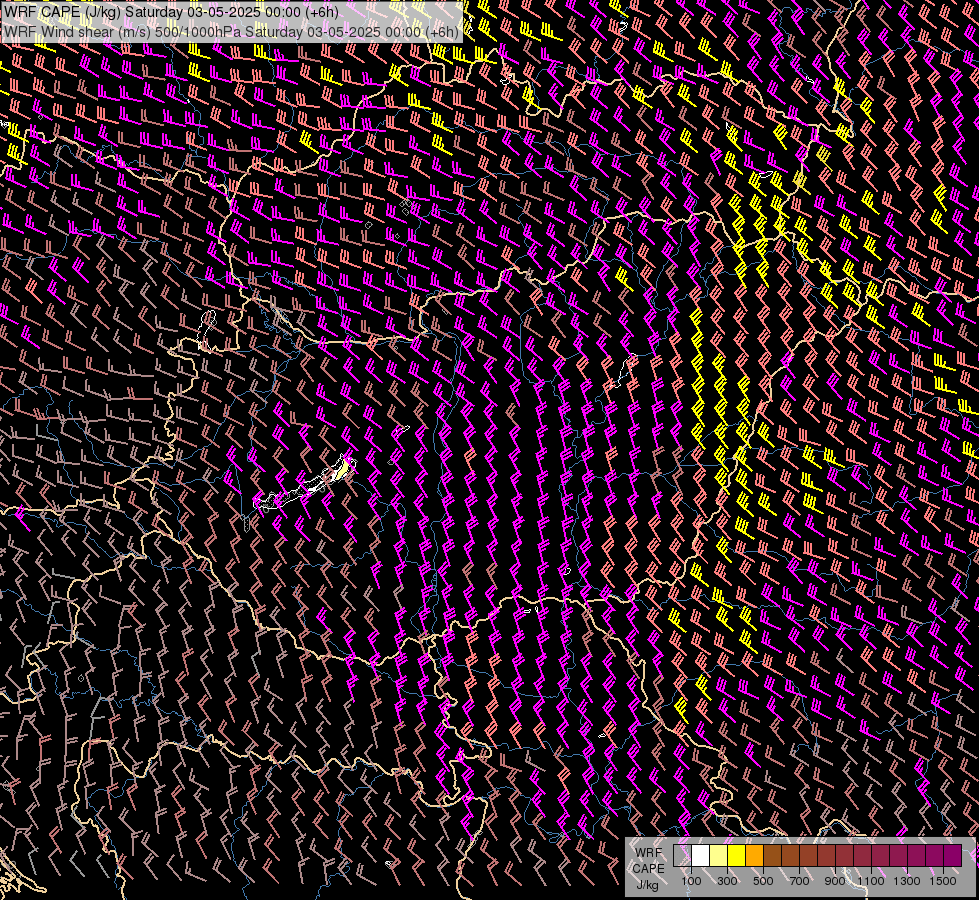979x900 pixels.
Task: Click the 300 legend label
Action: click(727, 881)
